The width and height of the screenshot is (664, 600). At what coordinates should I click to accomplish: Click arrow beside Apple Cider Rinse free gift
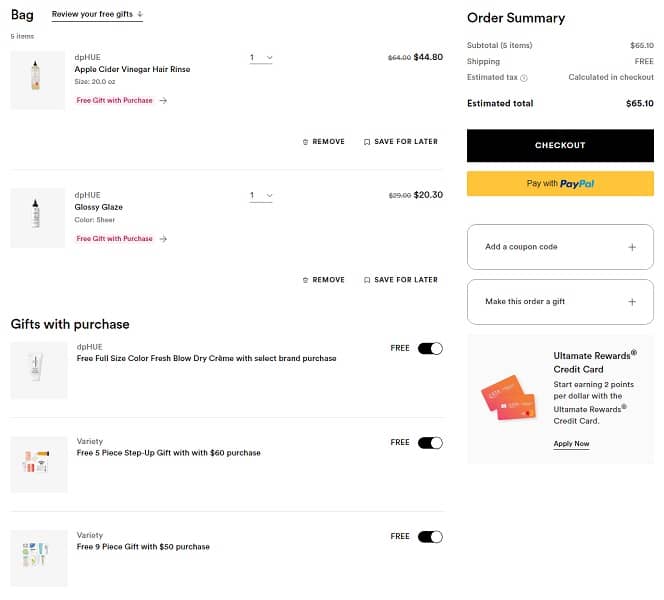click(x=163, y=101)
